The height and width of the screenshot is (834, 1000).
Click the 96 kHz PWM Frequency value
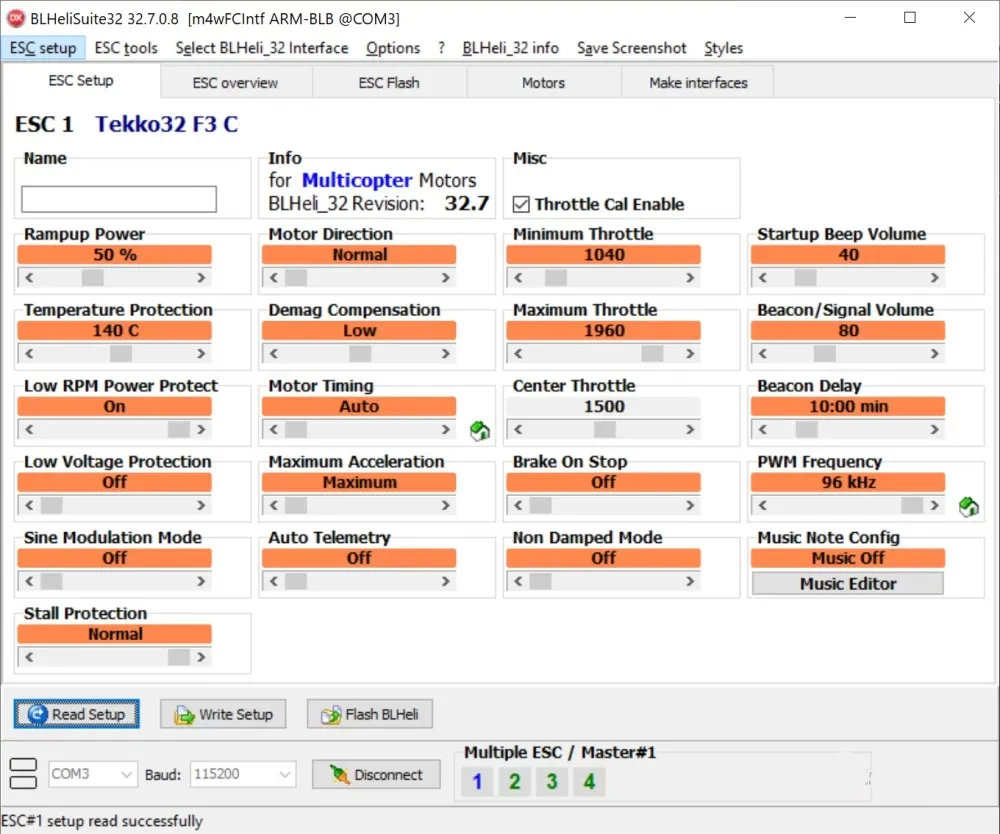(x=848, y=482)
